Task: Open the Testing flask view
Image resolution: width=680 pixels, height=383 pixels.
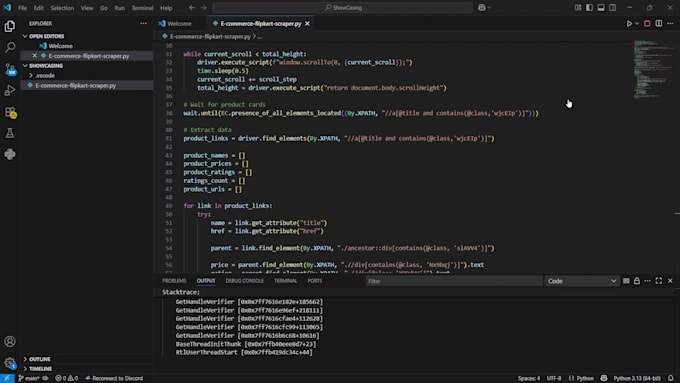Action: [x=10, y=133]
